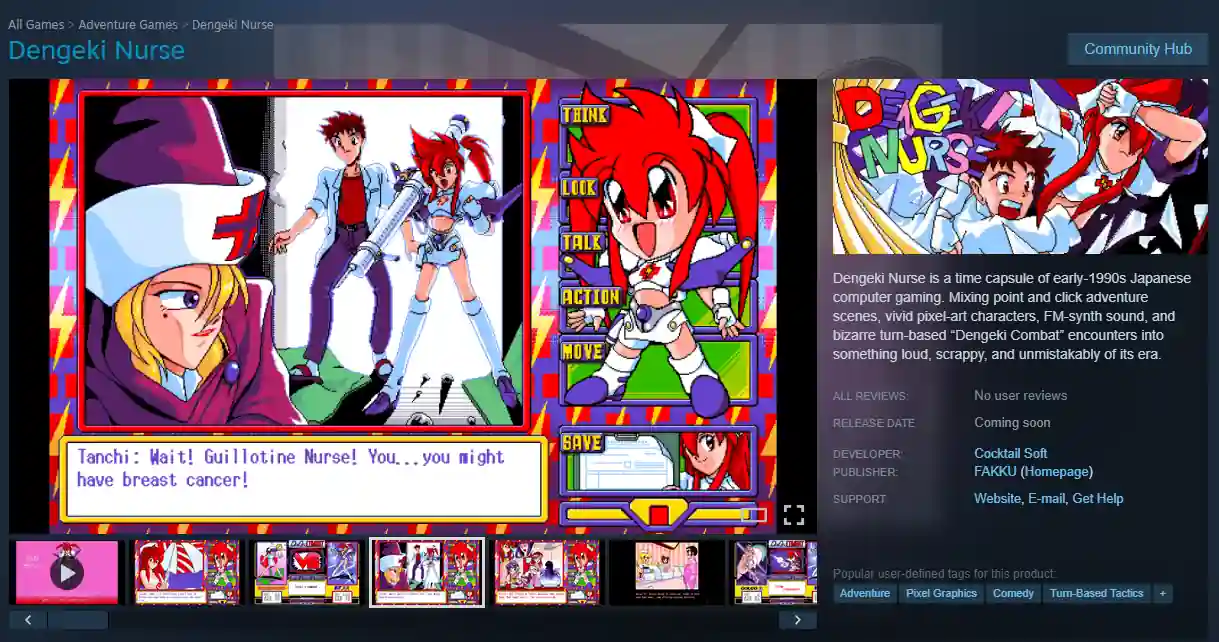Select the sixth dark-background screenshot thumbnail

point(667,573)
